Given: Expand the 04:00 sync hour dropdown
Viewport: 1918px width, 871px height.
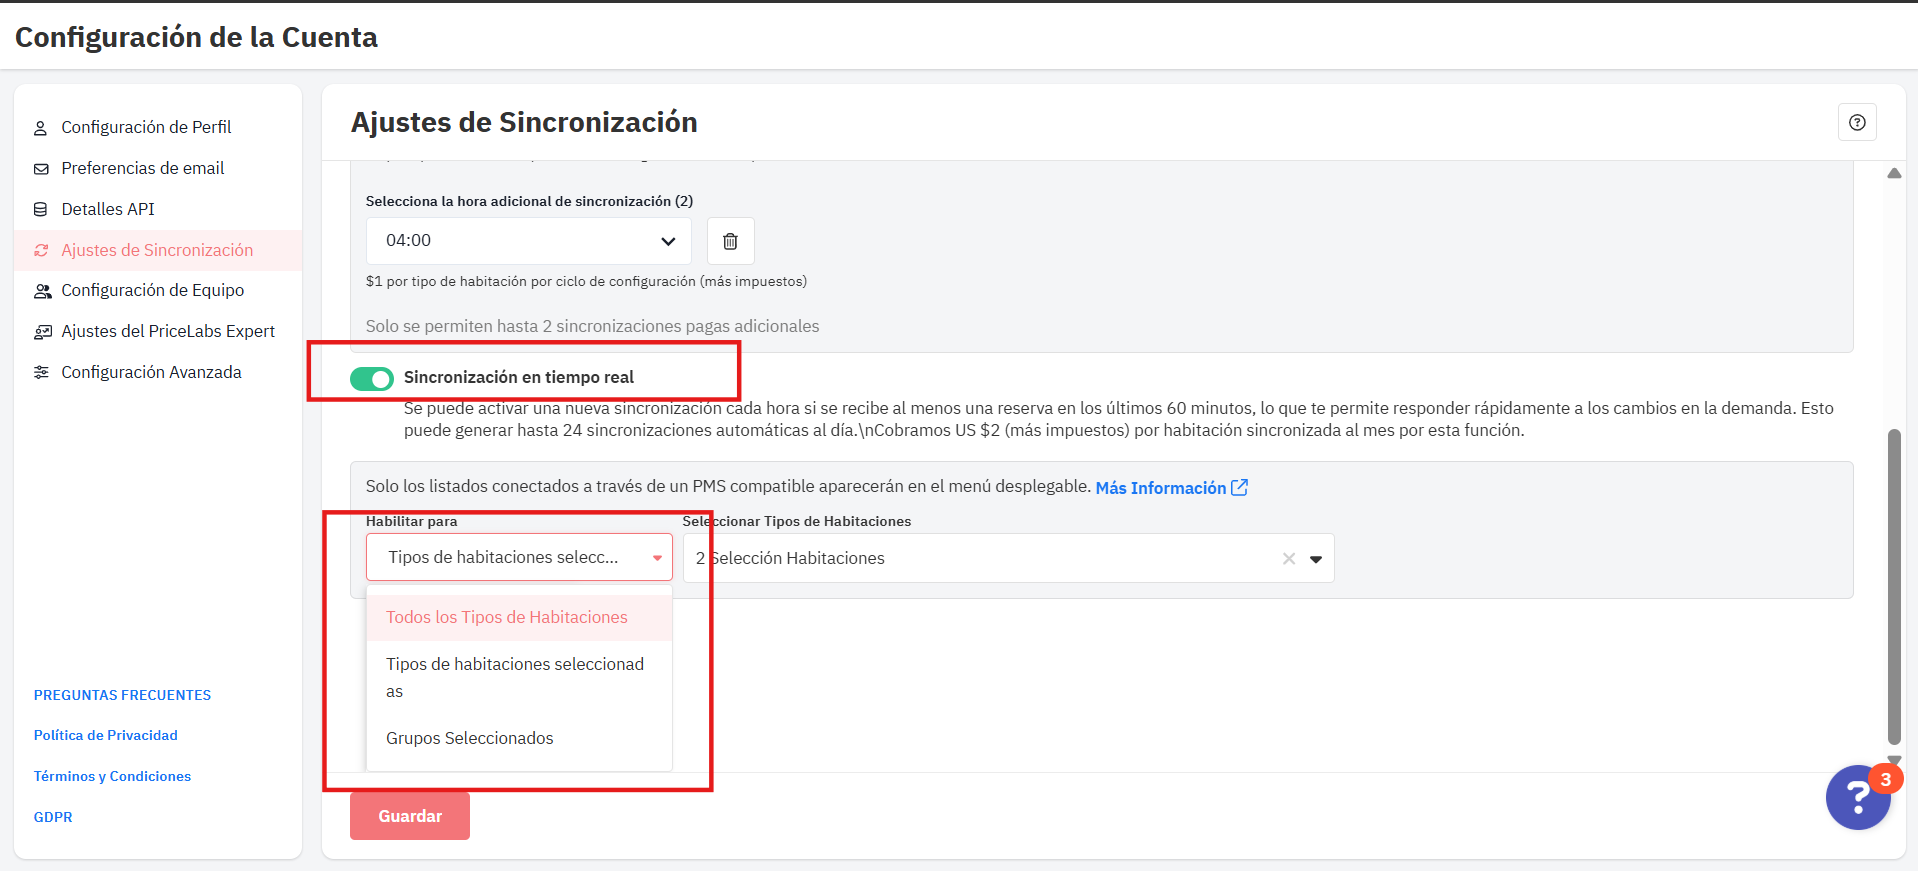Looking at the screenshot, I should click(x=668, y=241).
